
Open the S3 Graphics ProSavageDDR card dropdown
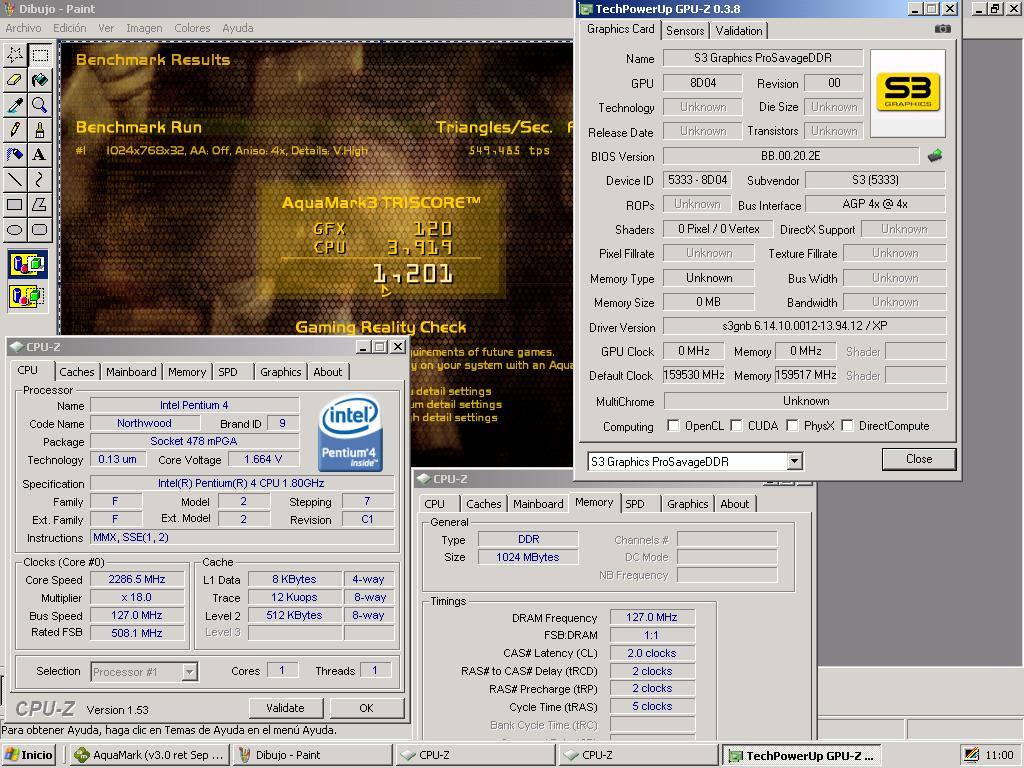click(x=793, y=461)
